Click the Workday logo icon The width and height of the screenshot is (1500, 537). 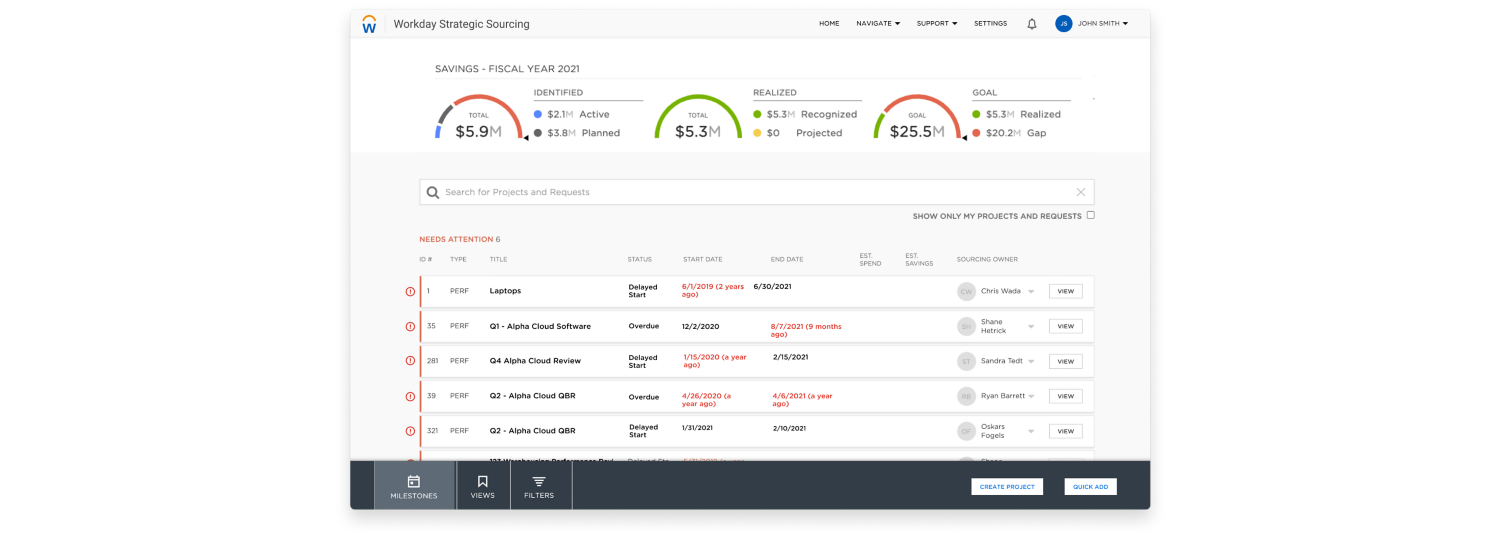coord(369,24)
